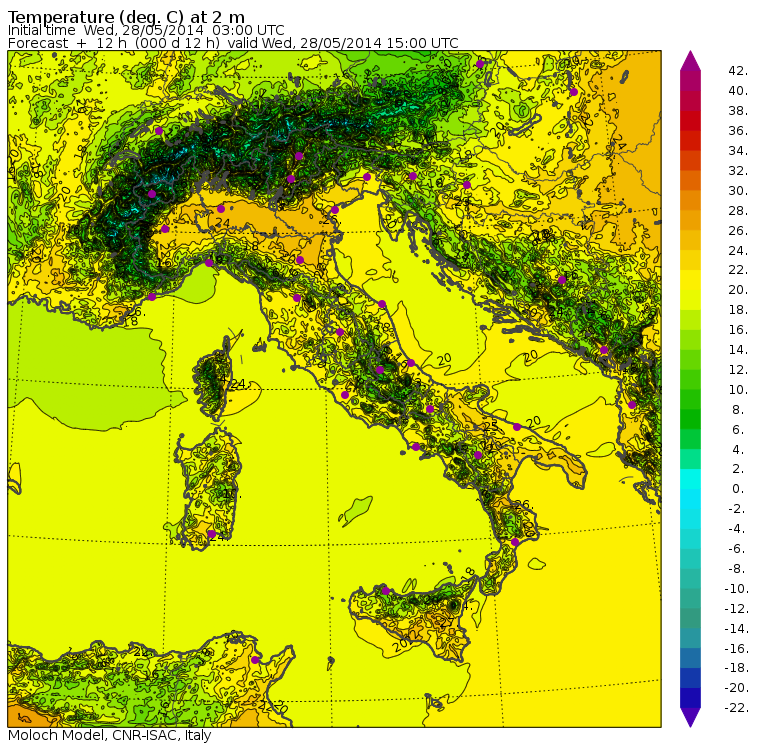Click the colorbar label "-20."
Screen dimensions: 760x749
pyautogui.click(x=737, y=688)
